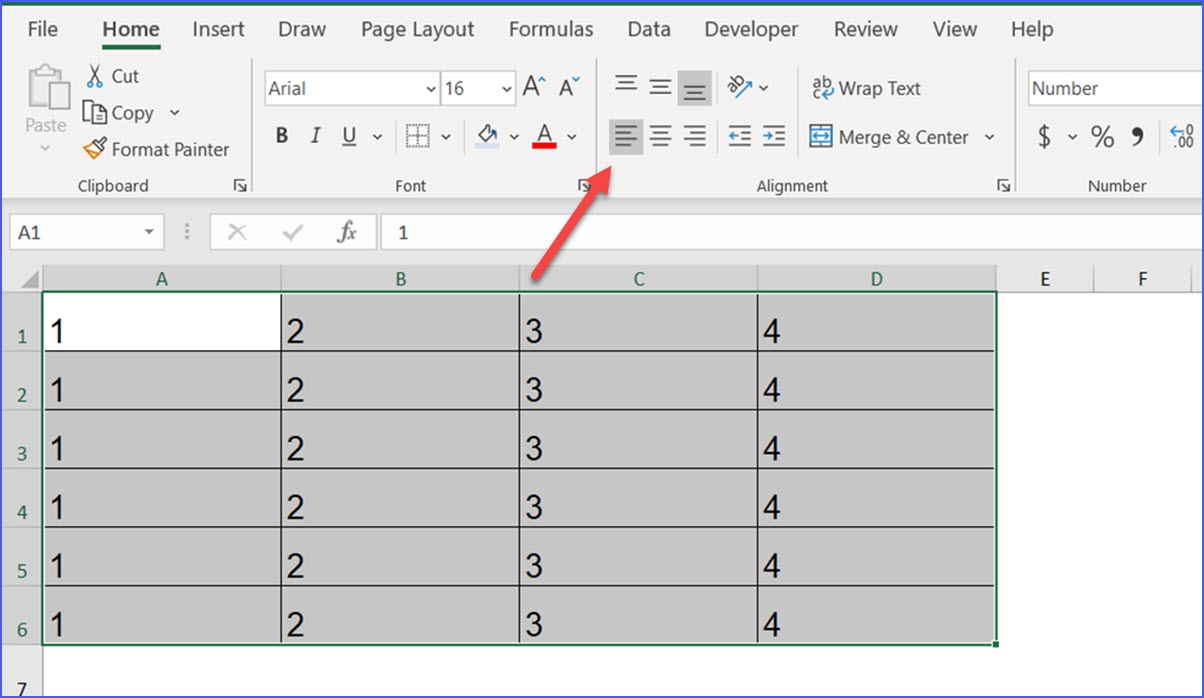Screen dimensions: 1204x698
Task: Click inside the Name Box showing A1
Action: pos(75,231)
